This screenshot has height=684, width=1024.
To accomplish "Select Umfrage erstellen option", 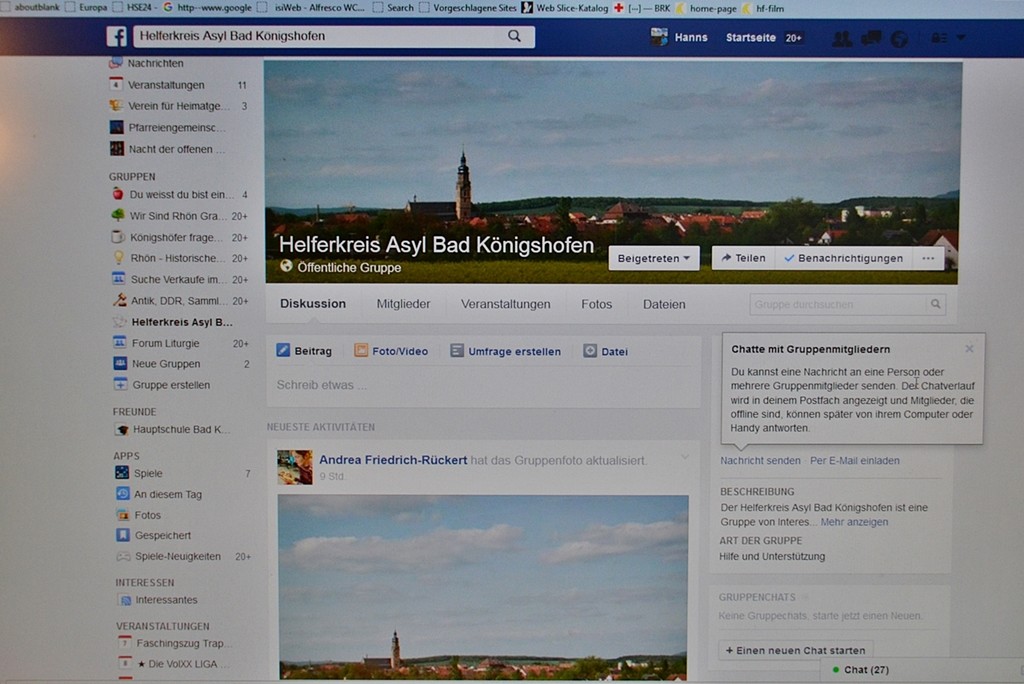I will point(505,351).
